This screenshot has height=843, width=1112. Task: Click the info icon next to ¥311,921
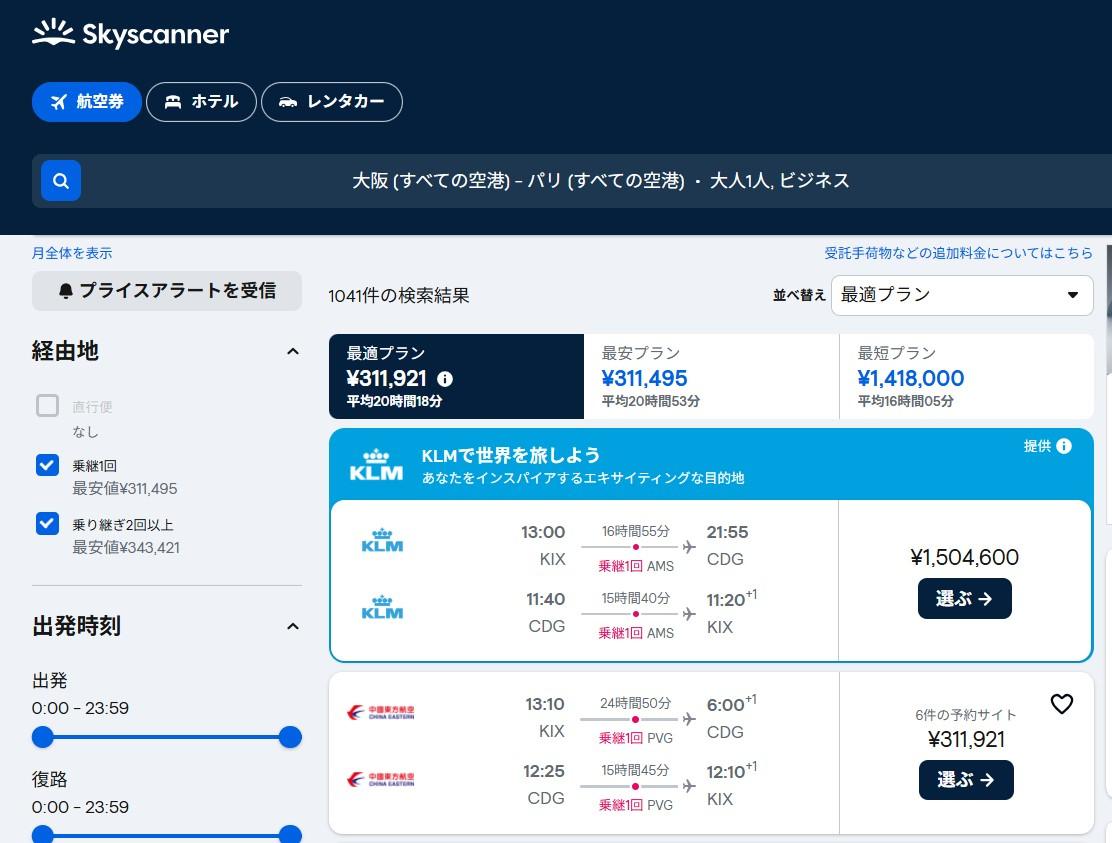tap(445, 379)
